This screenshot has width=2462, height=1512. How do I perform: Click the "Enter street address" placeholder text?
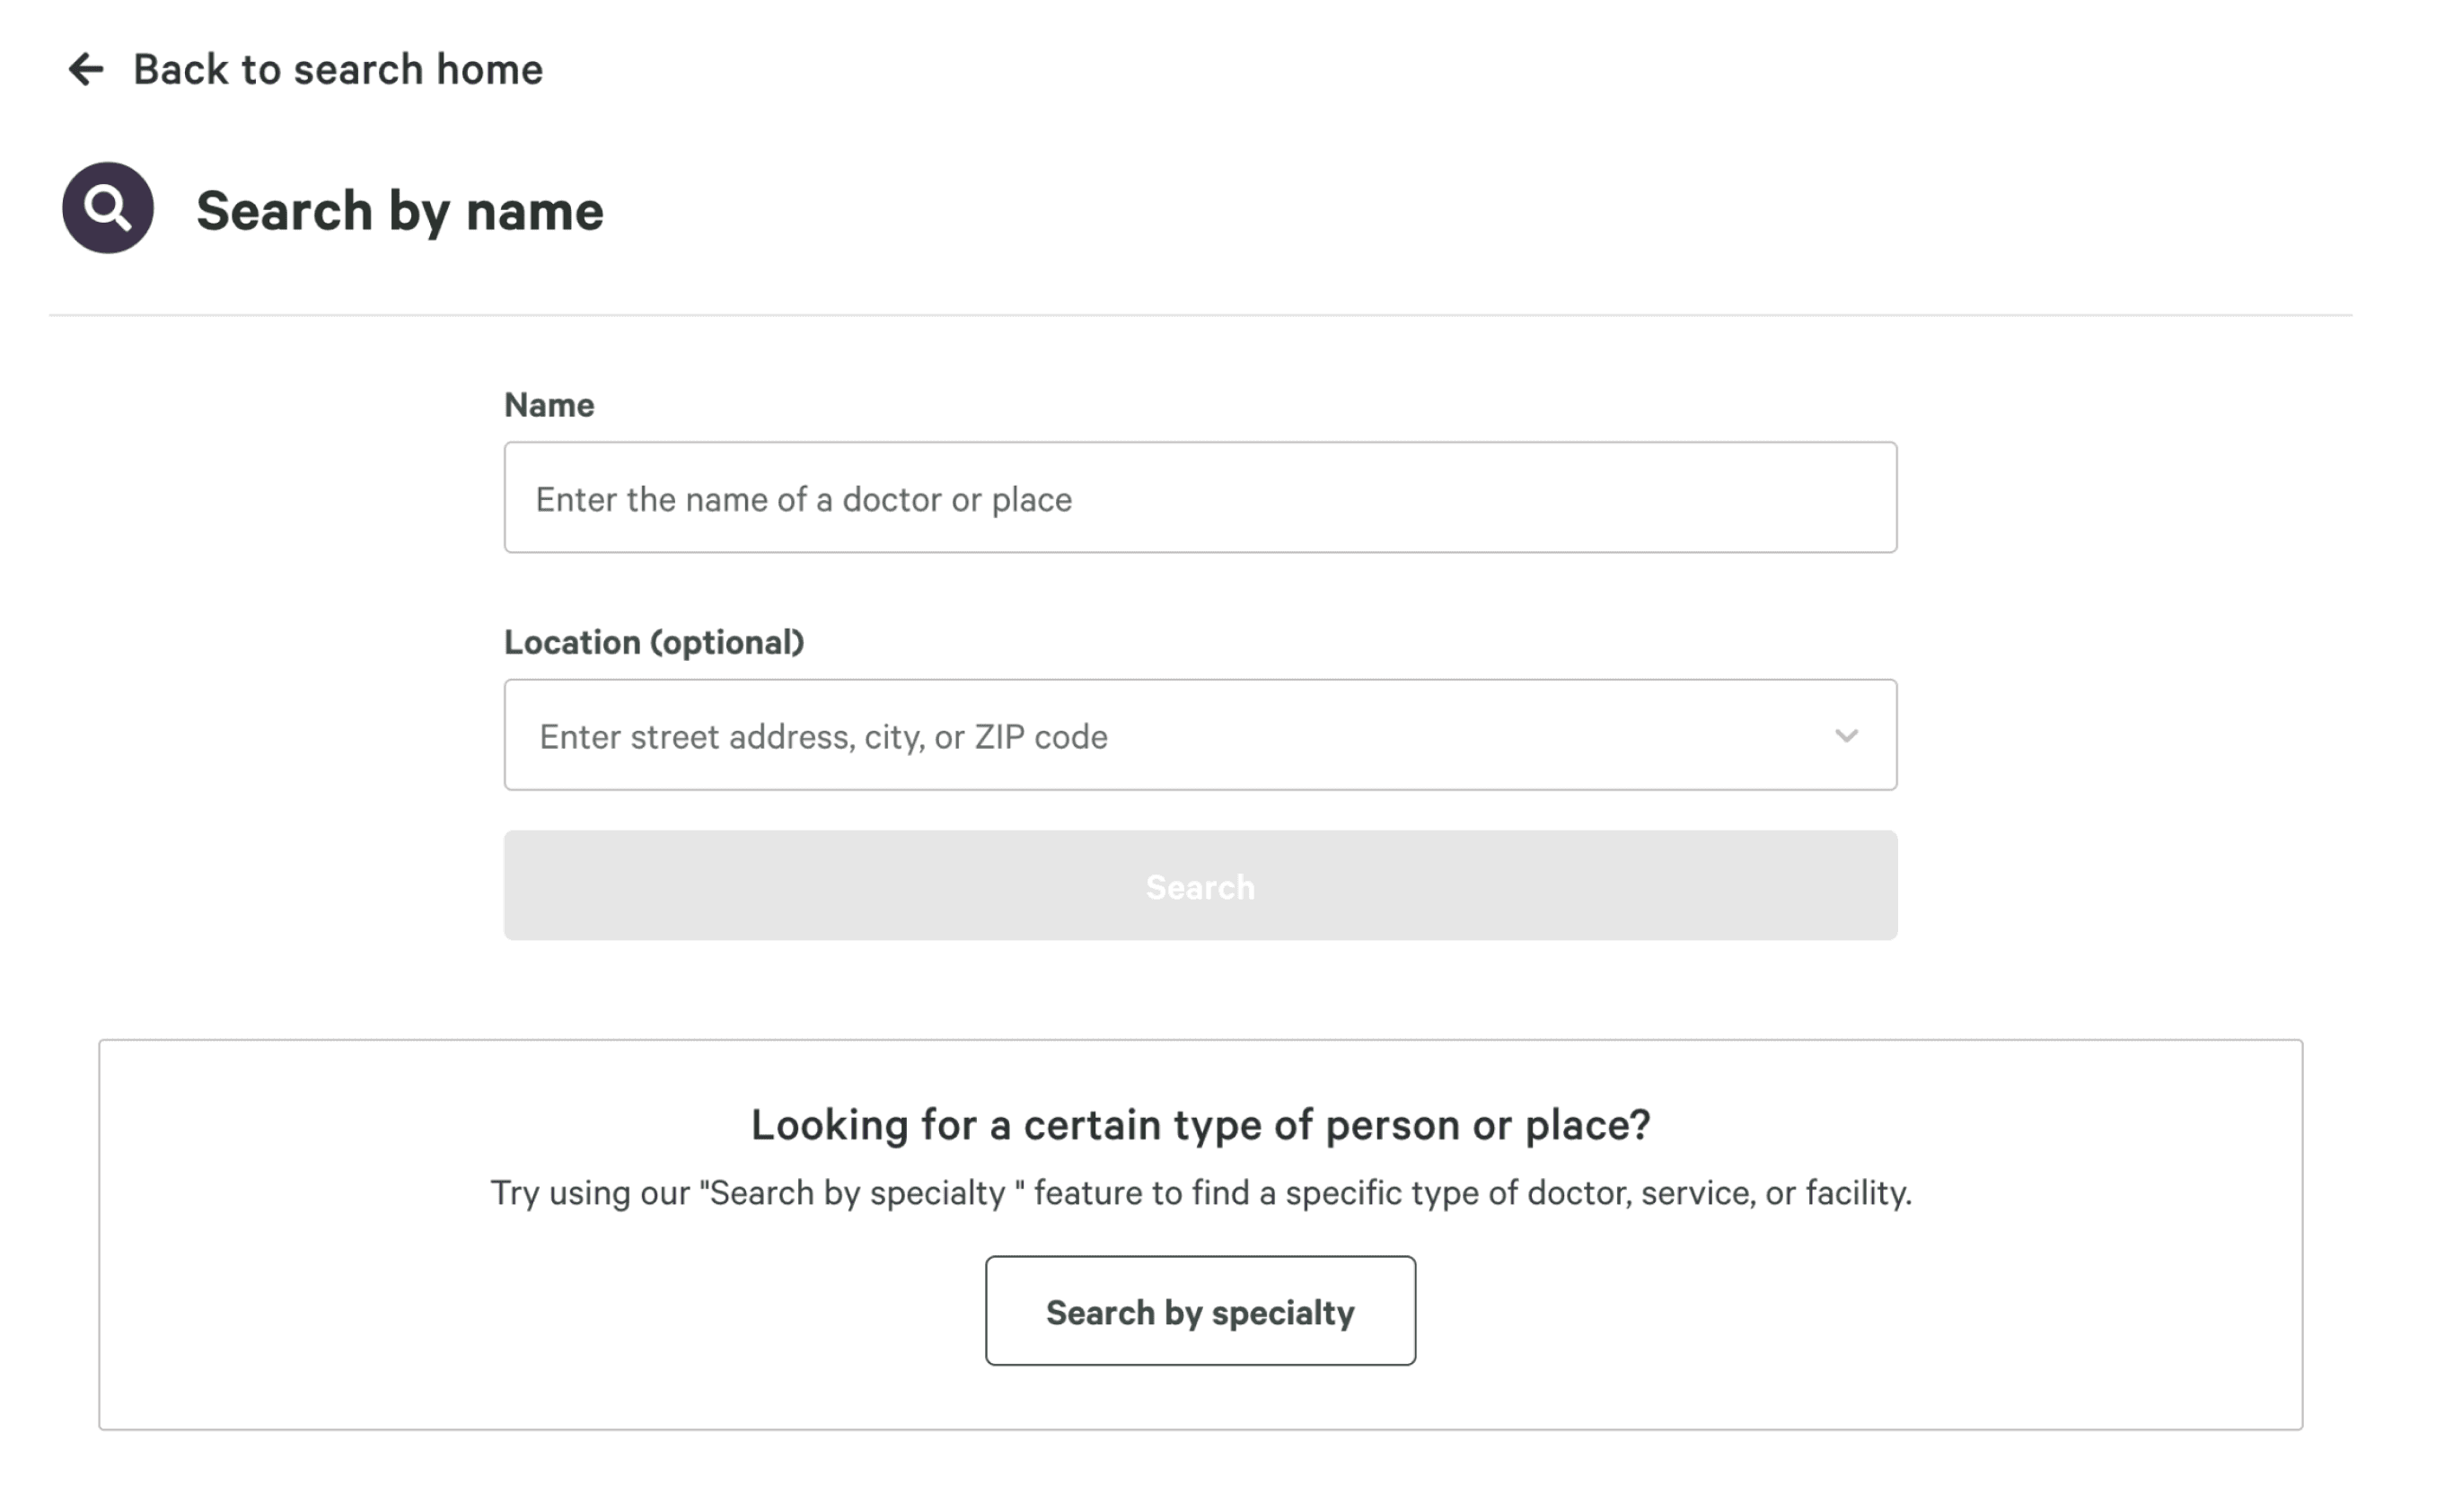click(823, 737)
